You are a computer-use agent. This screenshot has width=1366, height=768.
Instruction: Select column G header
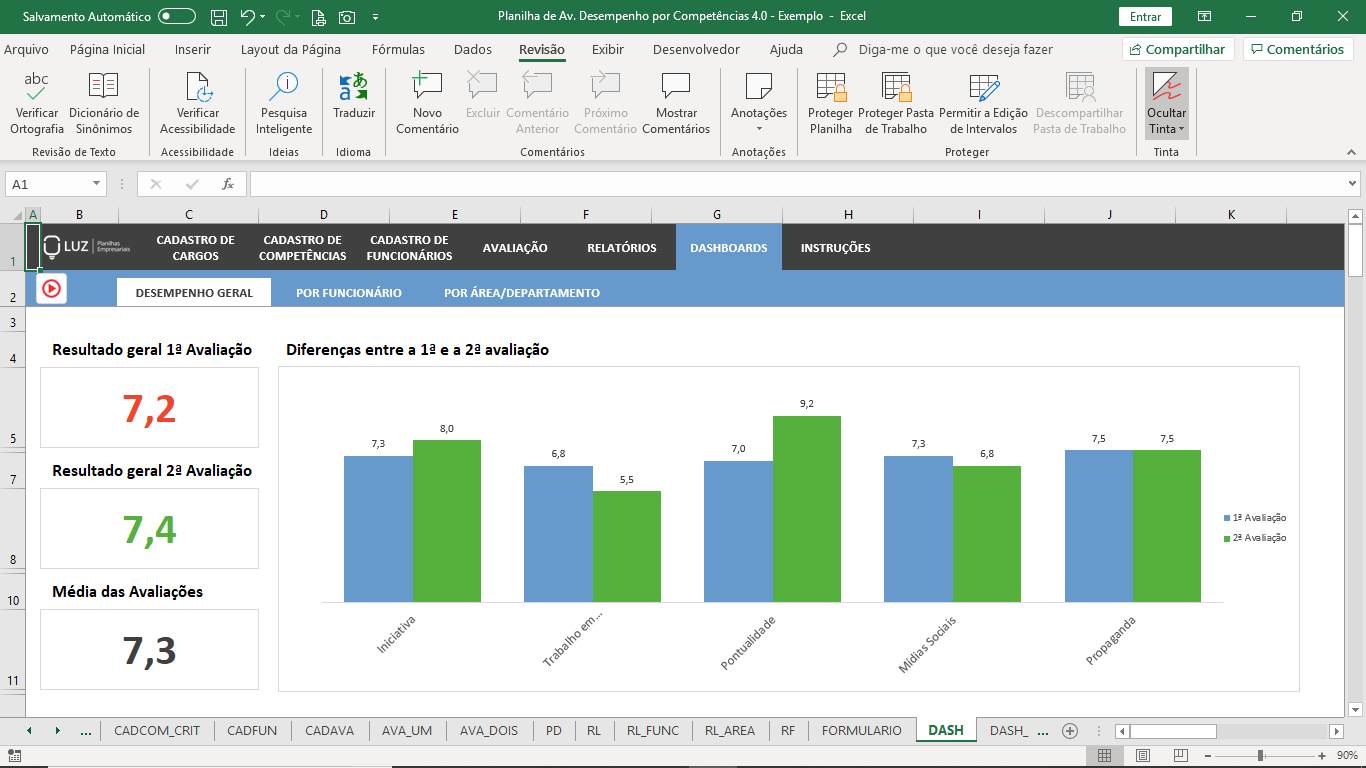pyautogui.click(x=717, y=215)
